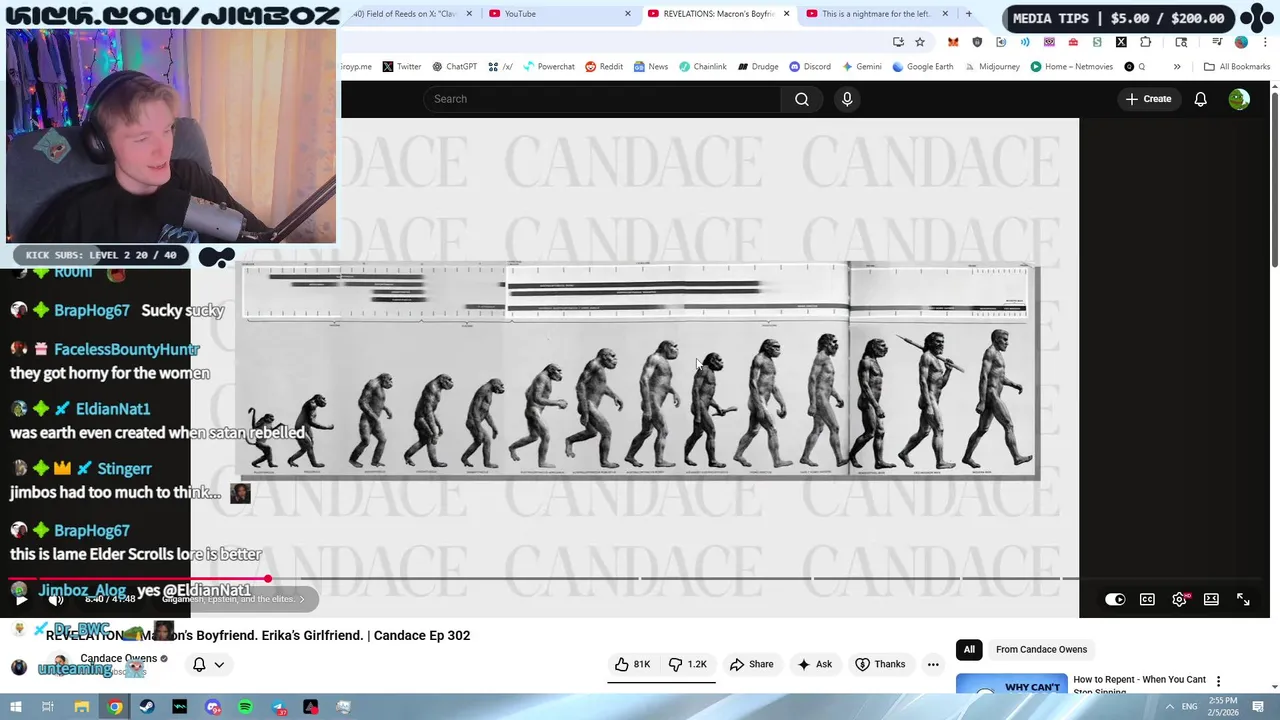Toggle closed captions on the player
This screenshot has width=1280, height=720.
[x=1147, y=599]
